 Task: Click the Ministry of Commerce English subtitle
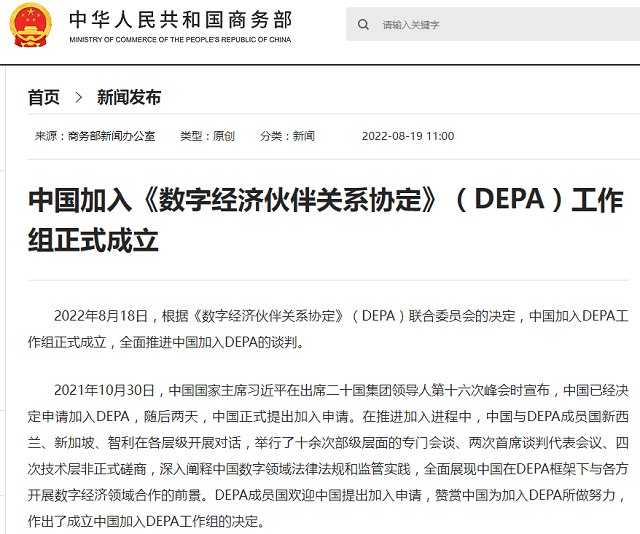180,40
